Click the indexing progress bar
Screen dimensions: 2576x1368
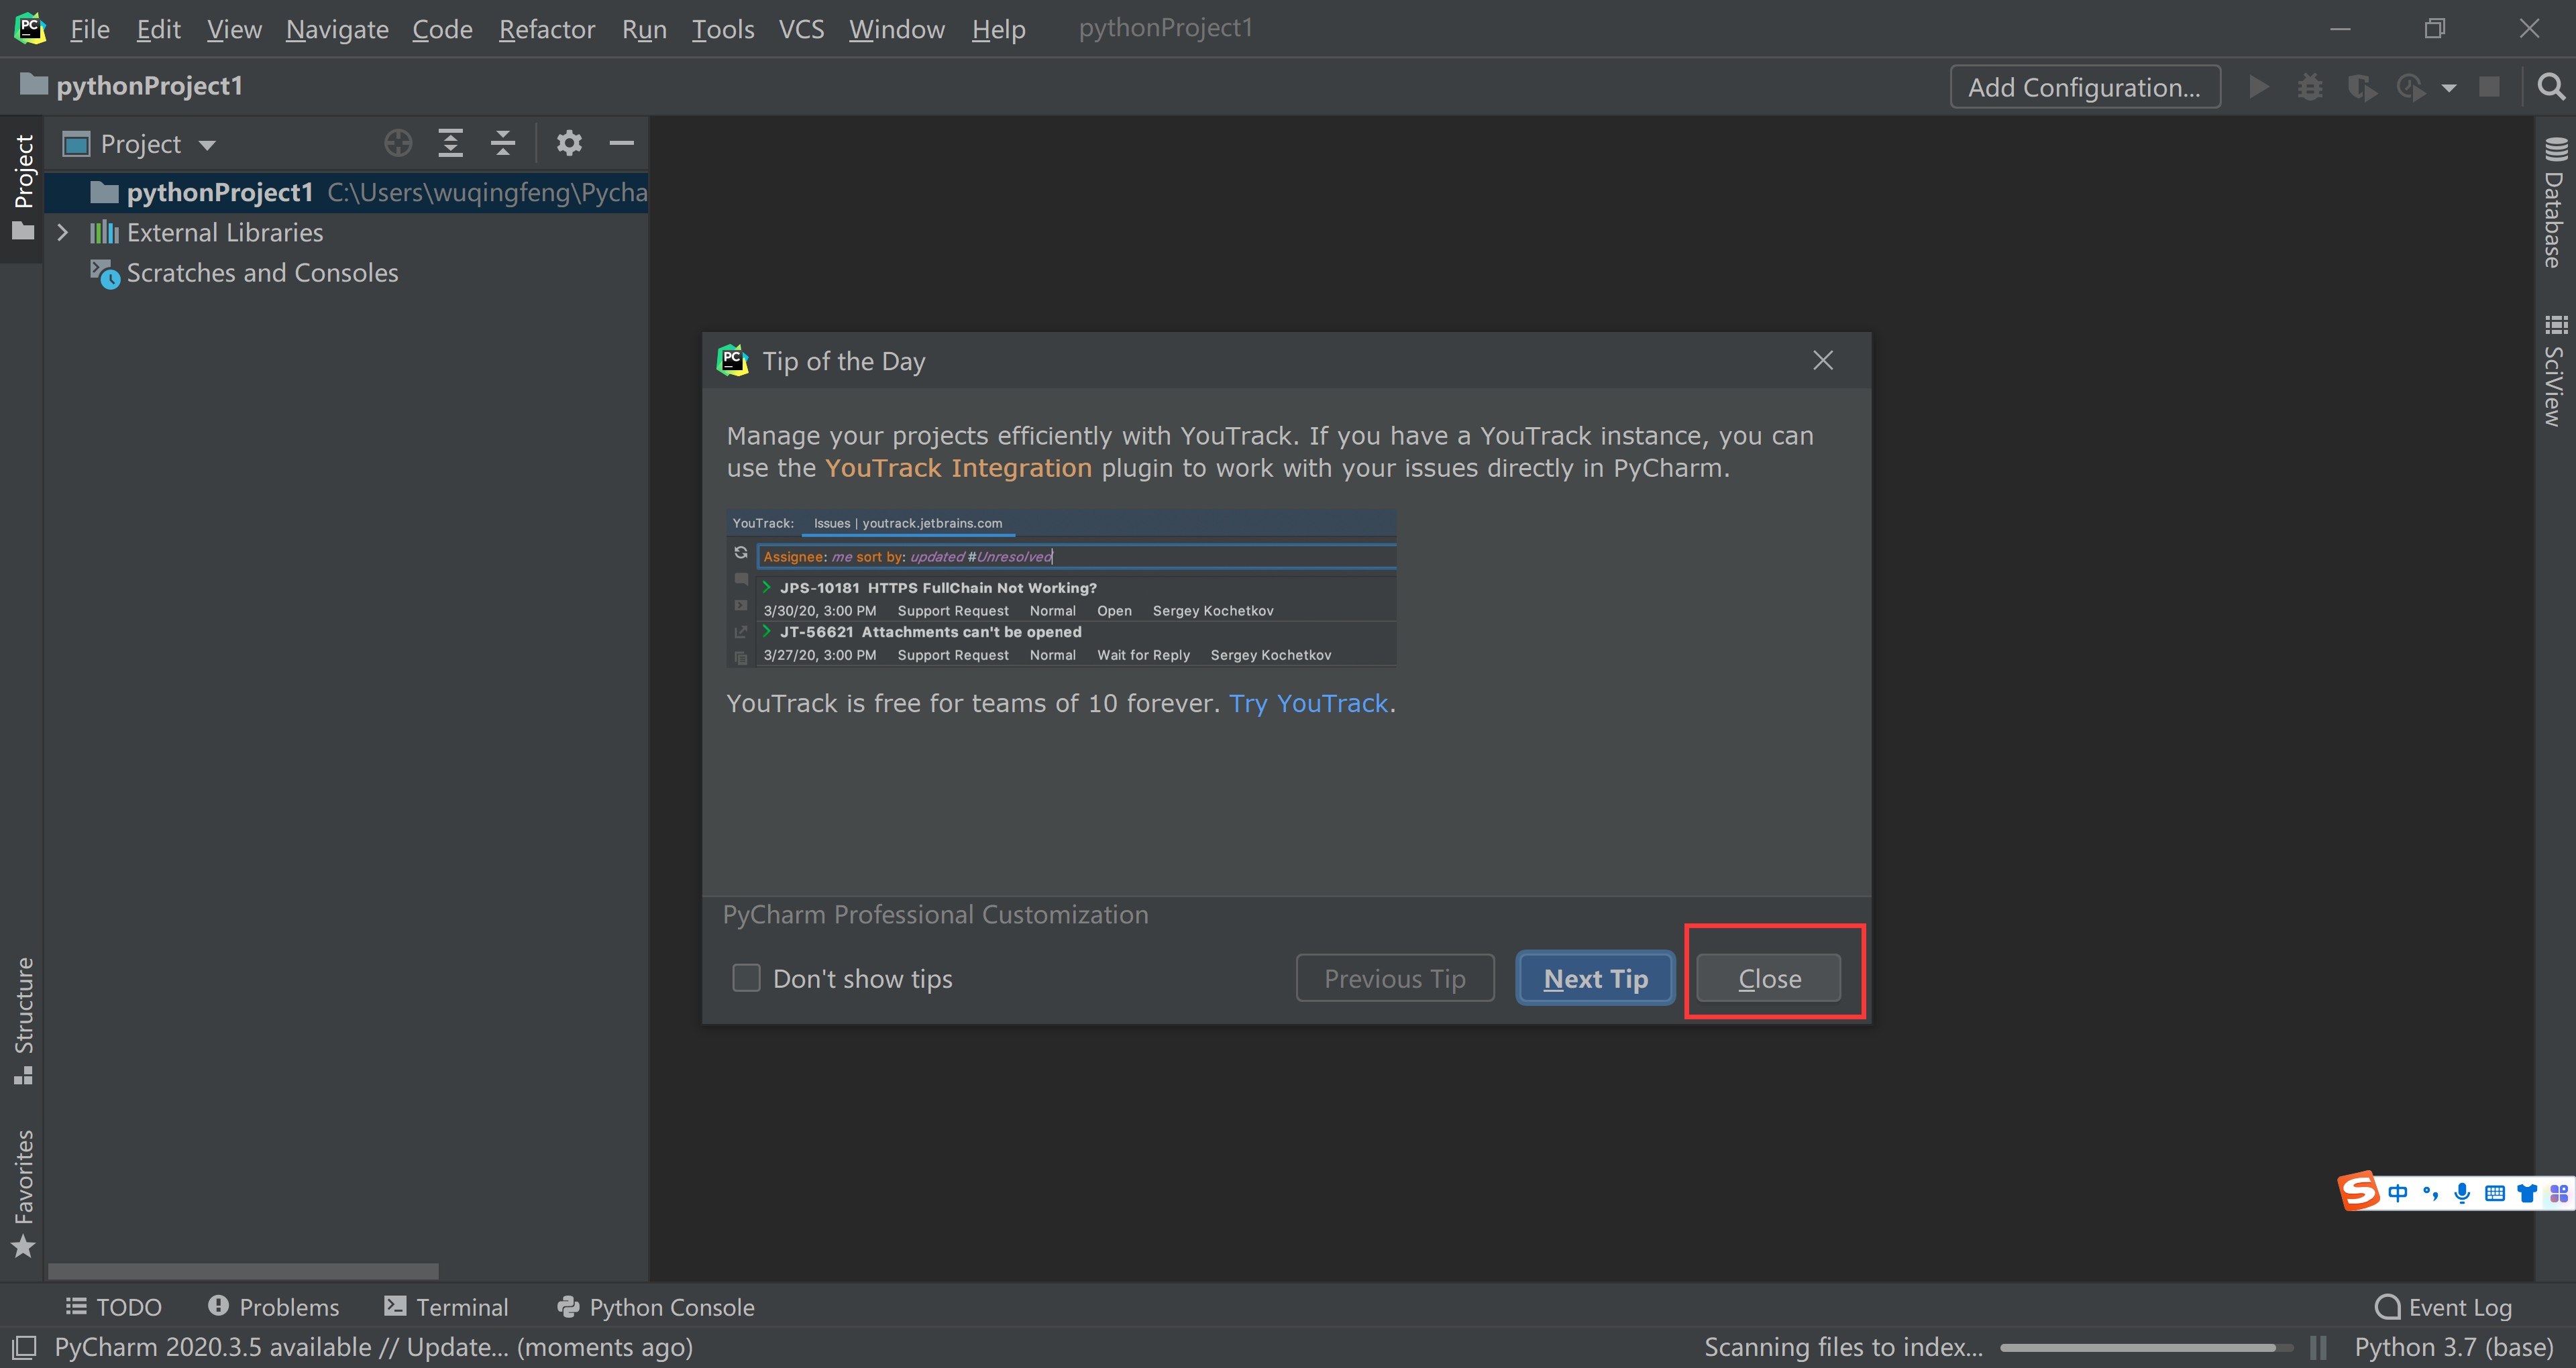2146,1347
